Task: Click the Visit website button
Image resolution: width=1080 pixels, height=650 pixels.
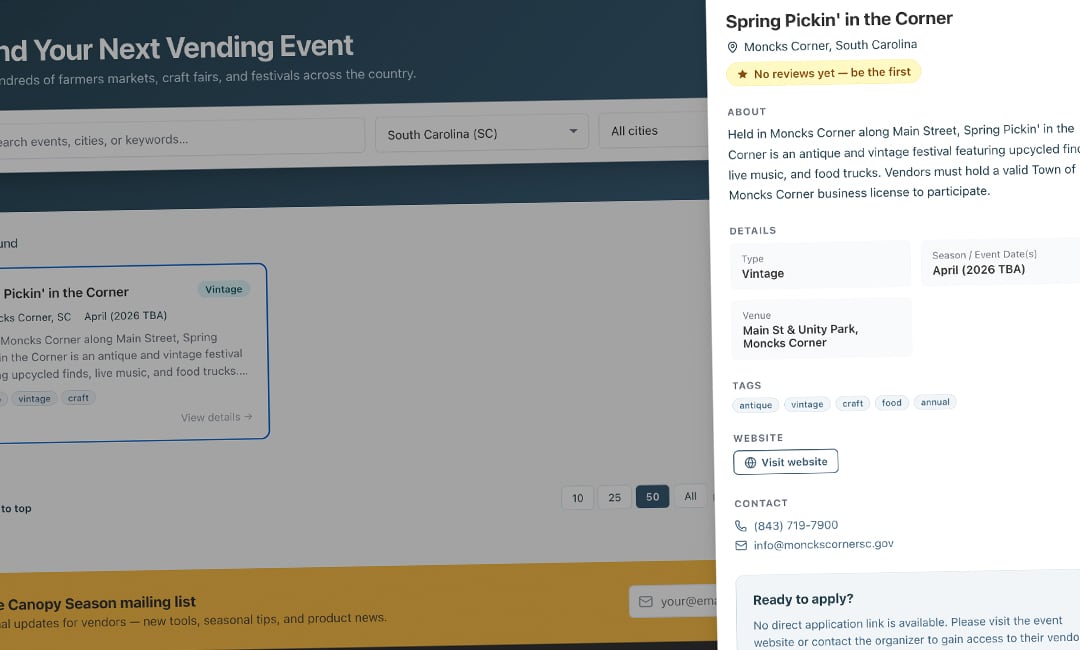Action: (786, 462)
